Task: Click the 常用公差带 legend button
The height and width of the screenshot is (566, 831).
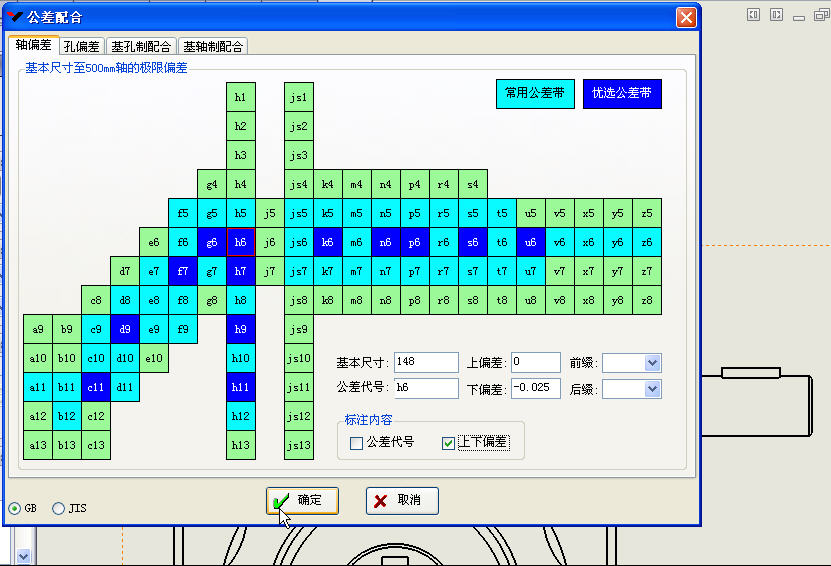Action: 535,93
